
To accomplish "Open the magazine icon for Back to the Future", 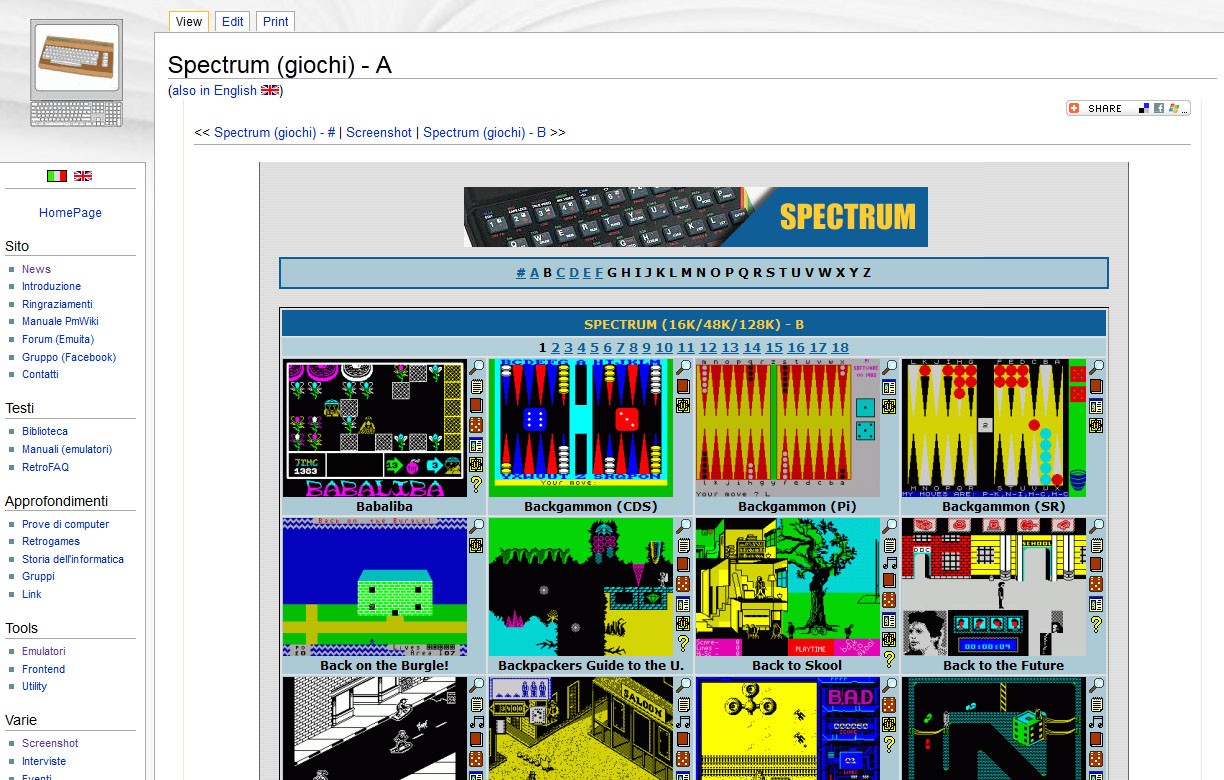I will click(x=1096, y=604).
